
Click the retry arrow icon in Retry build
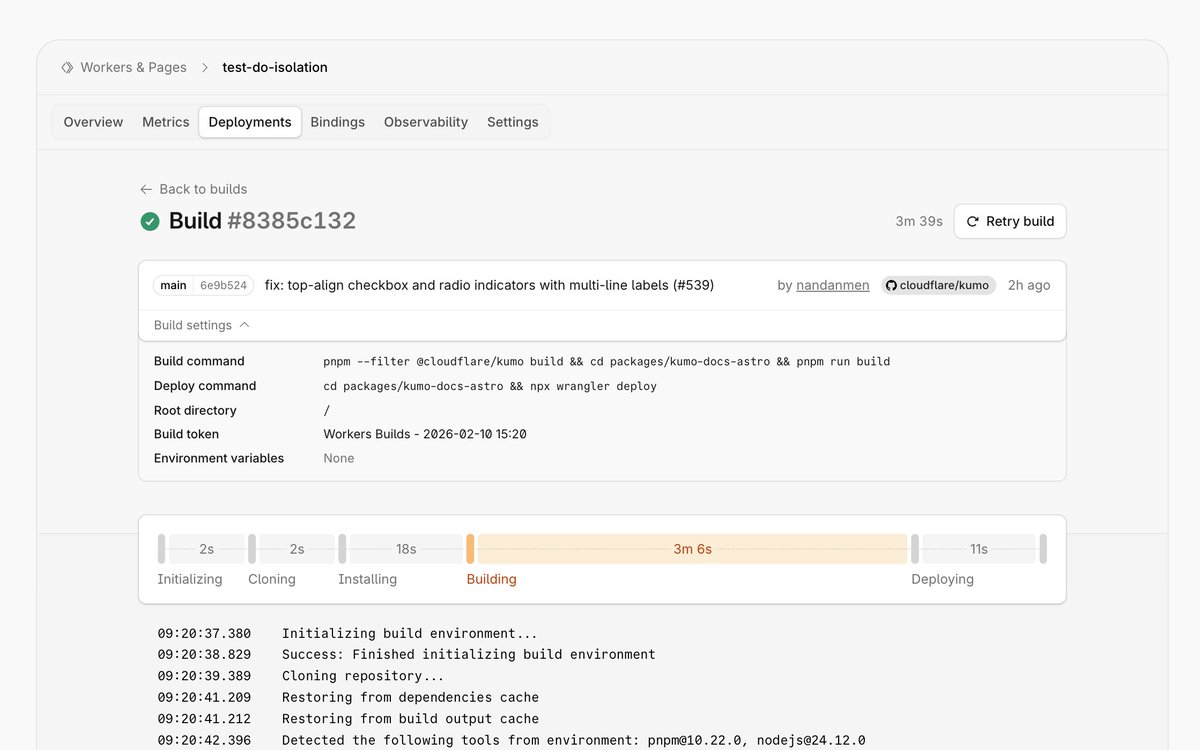tap(972, 221)
